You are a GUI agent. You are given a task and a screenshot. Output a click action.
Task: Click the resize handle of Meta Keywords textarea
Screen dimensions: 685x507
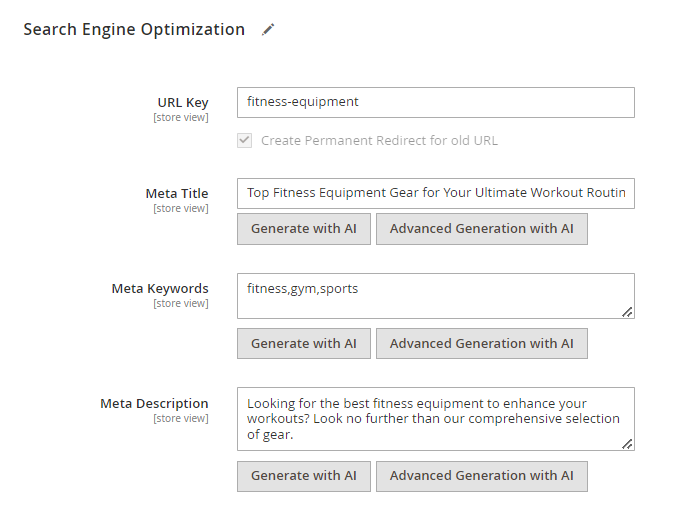pos(627,312)
